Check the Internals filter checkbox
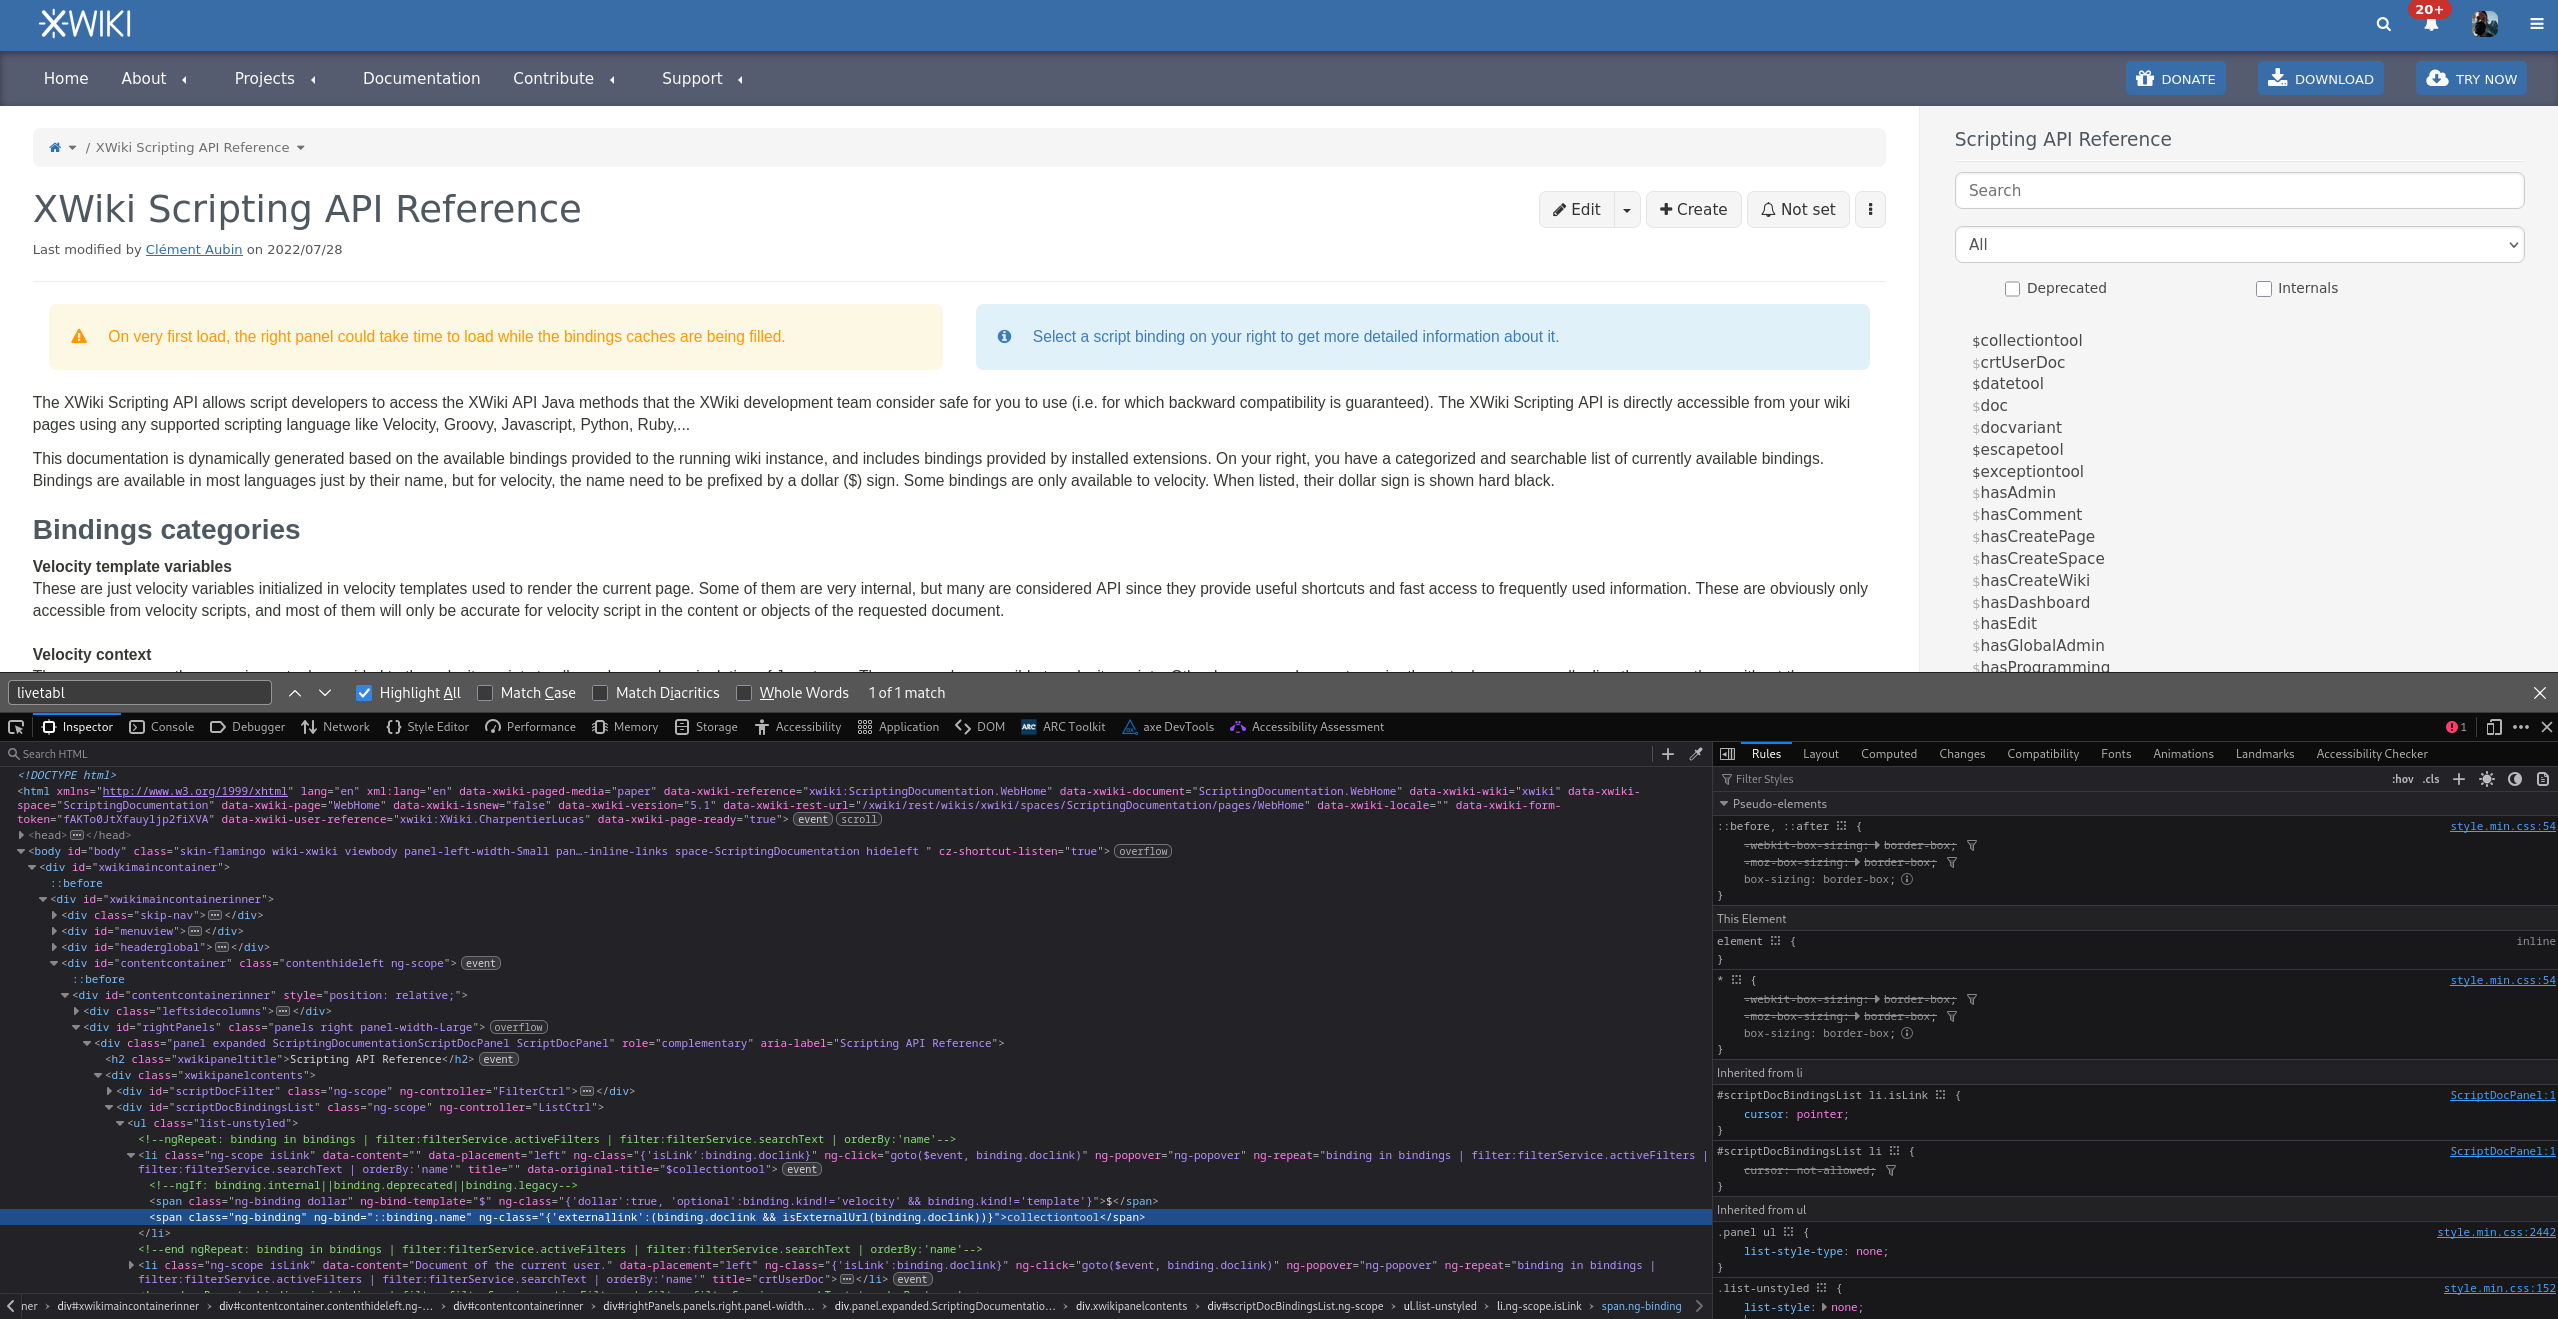 point(2264,289)
